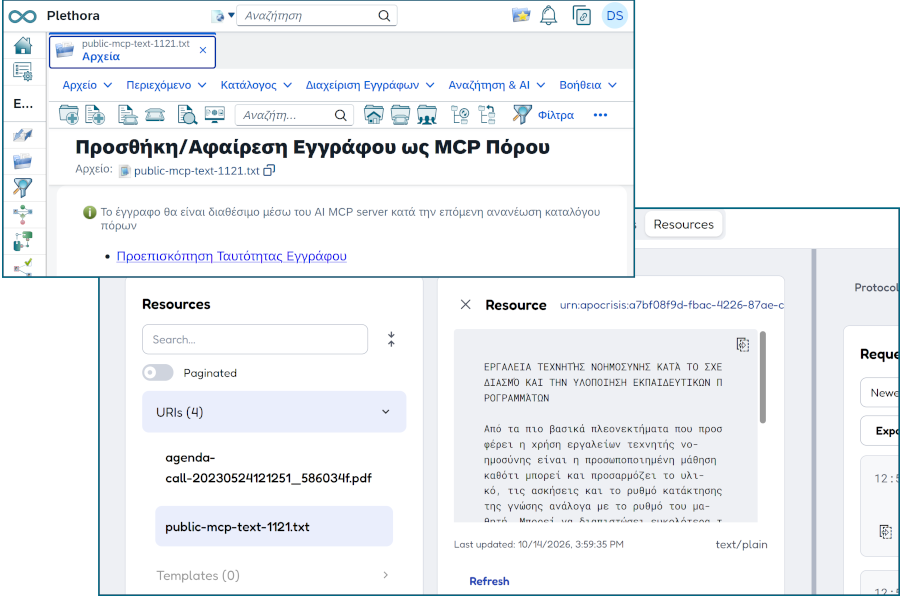Click the sidebar envelope with arrows icon
900x596 pixels.
(x=23, y=135)
